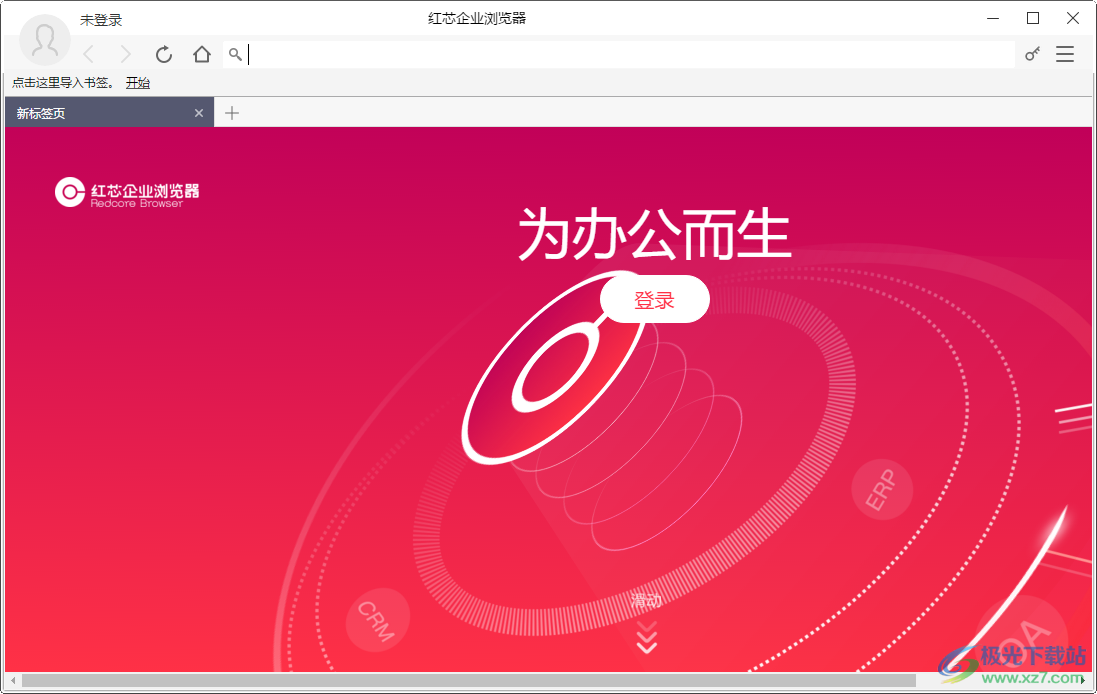The image size is (1097, 694).
Task: Click the magnifier icon in the address bar
Action: click(235, 54)
